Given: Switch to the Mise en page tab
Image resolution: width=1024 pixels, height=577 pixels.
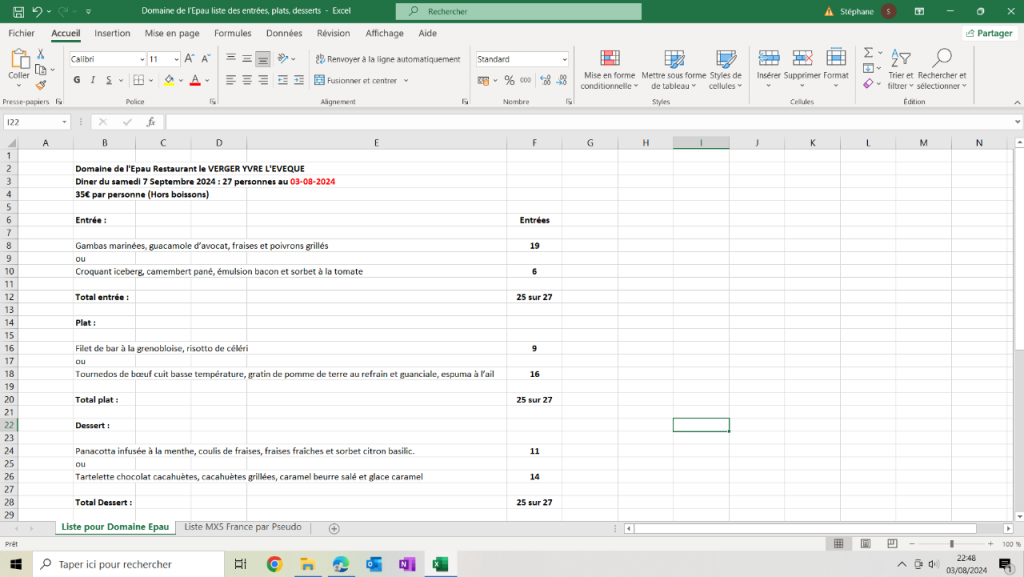Looking at the screenshot, I should click(x=172, y=33).
